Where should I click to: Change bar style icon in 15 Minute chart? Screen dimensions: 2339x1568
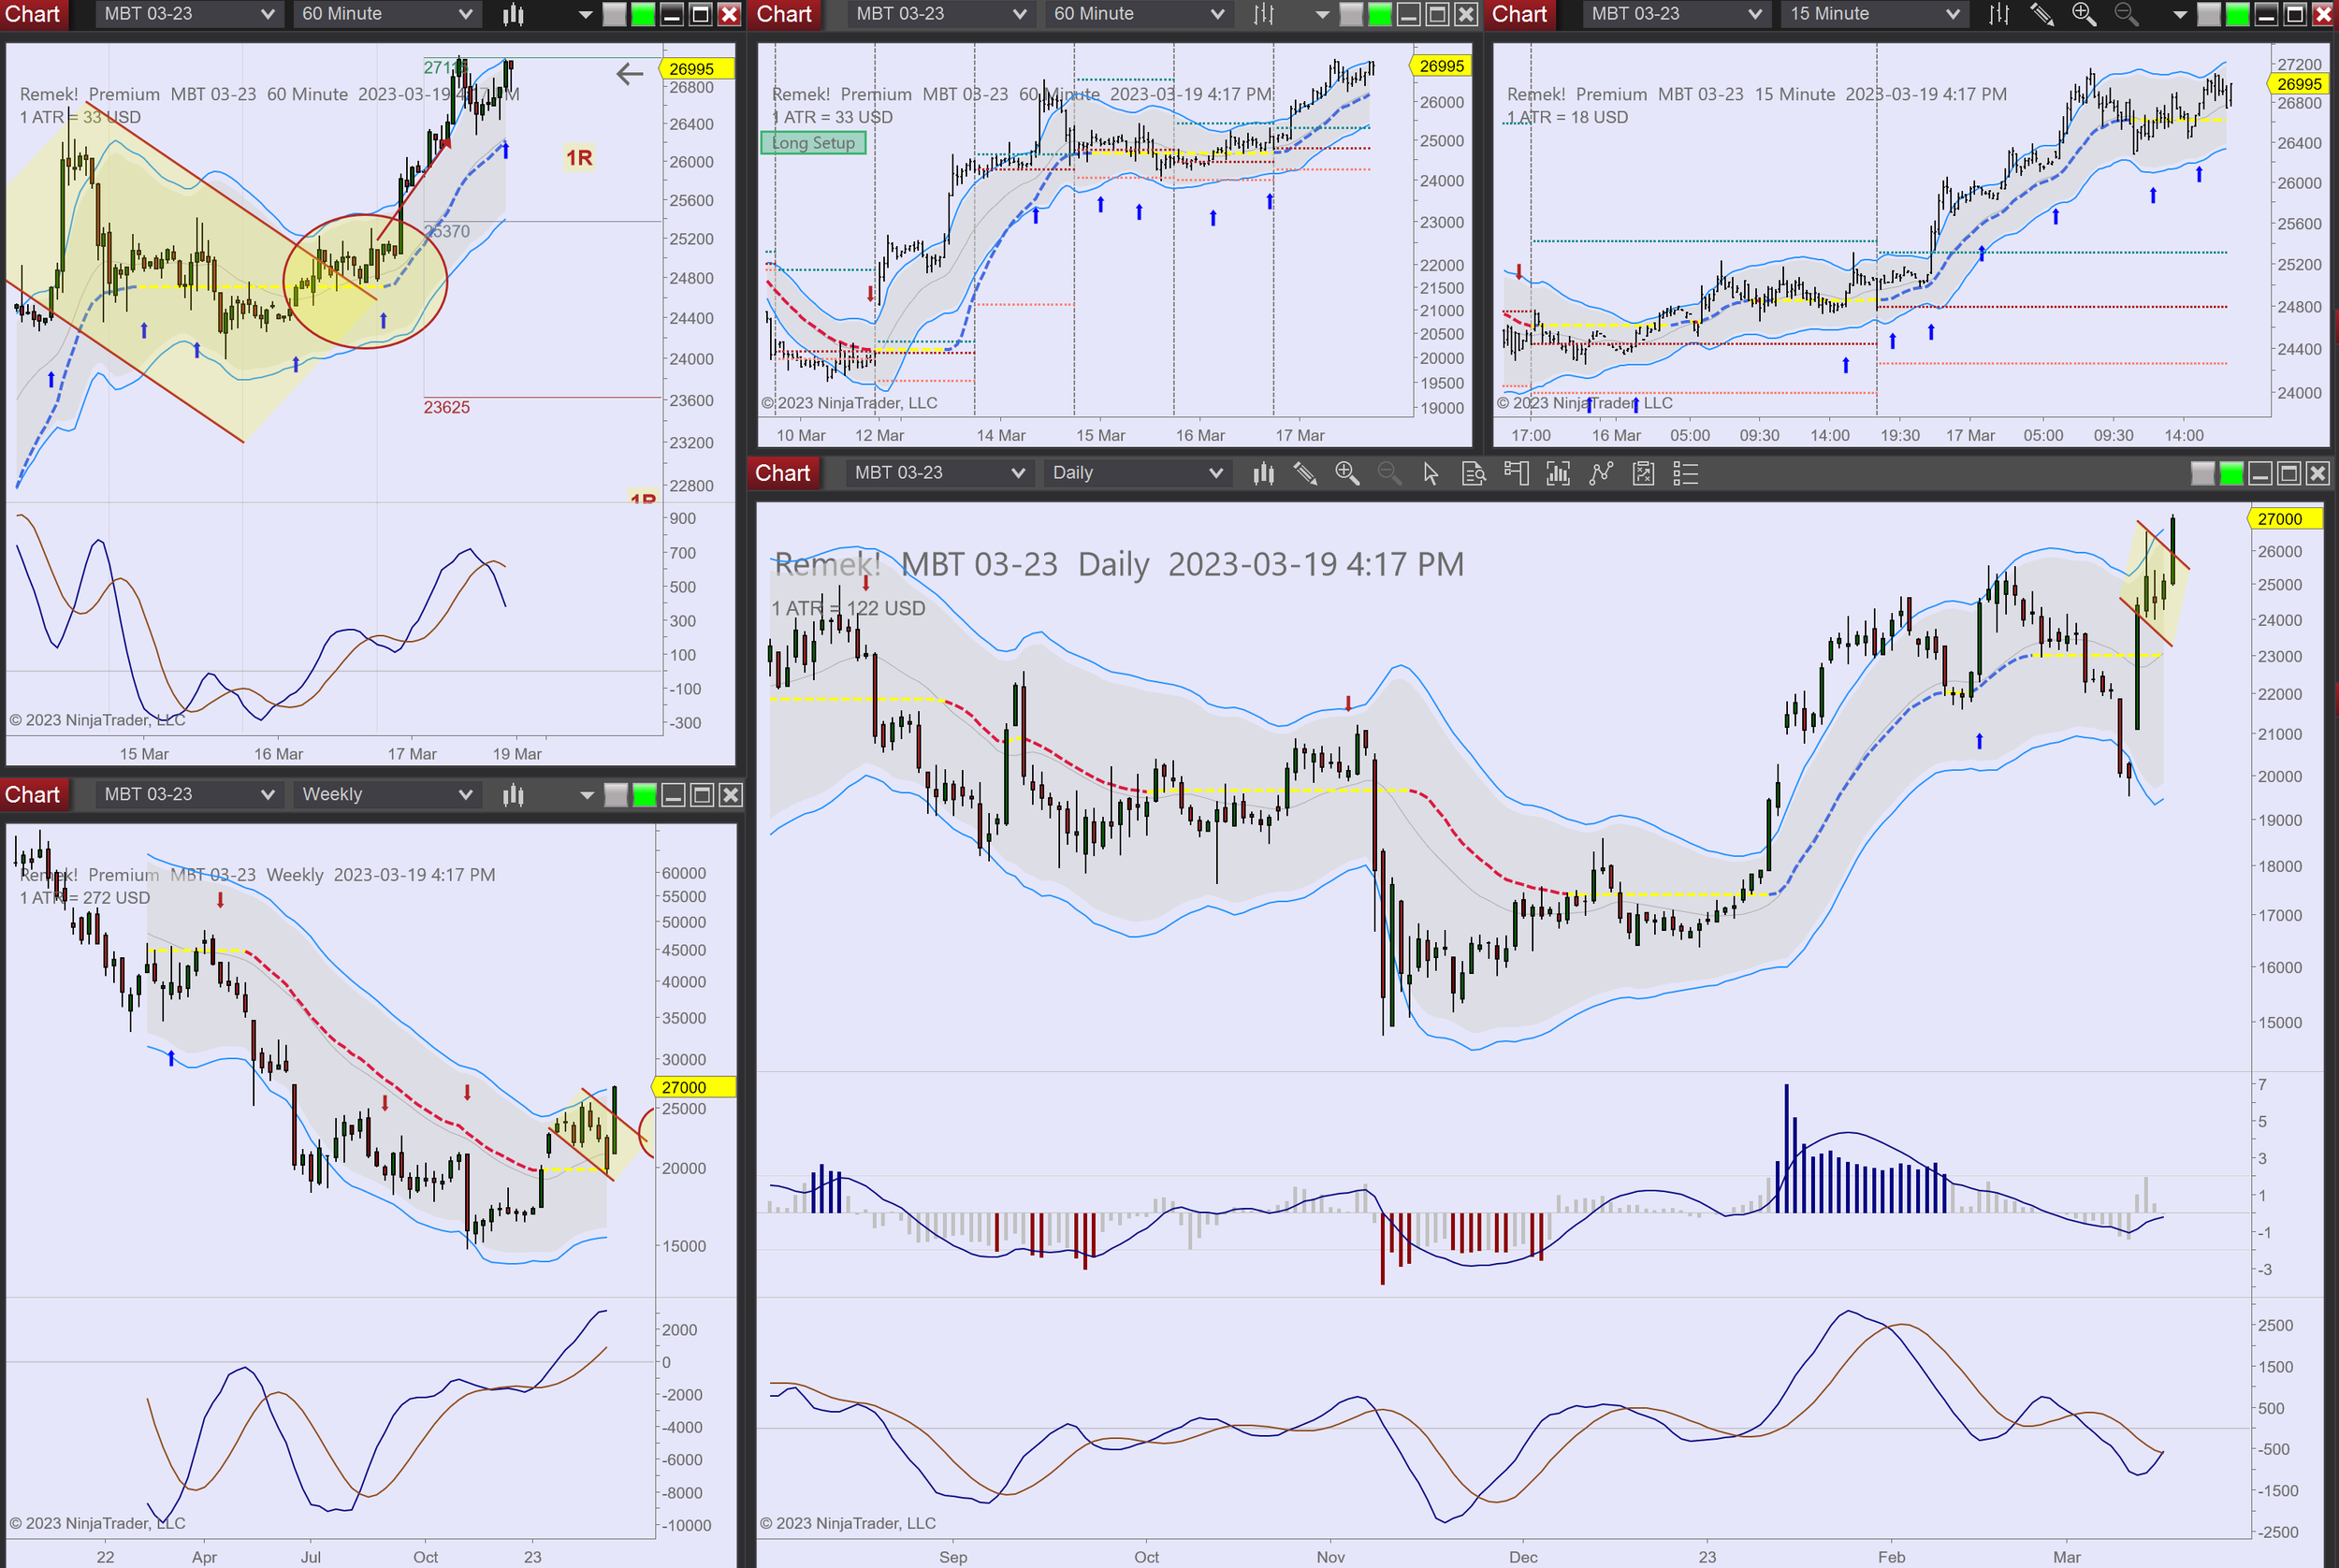pyautogui.click(x=1998, y=14)
